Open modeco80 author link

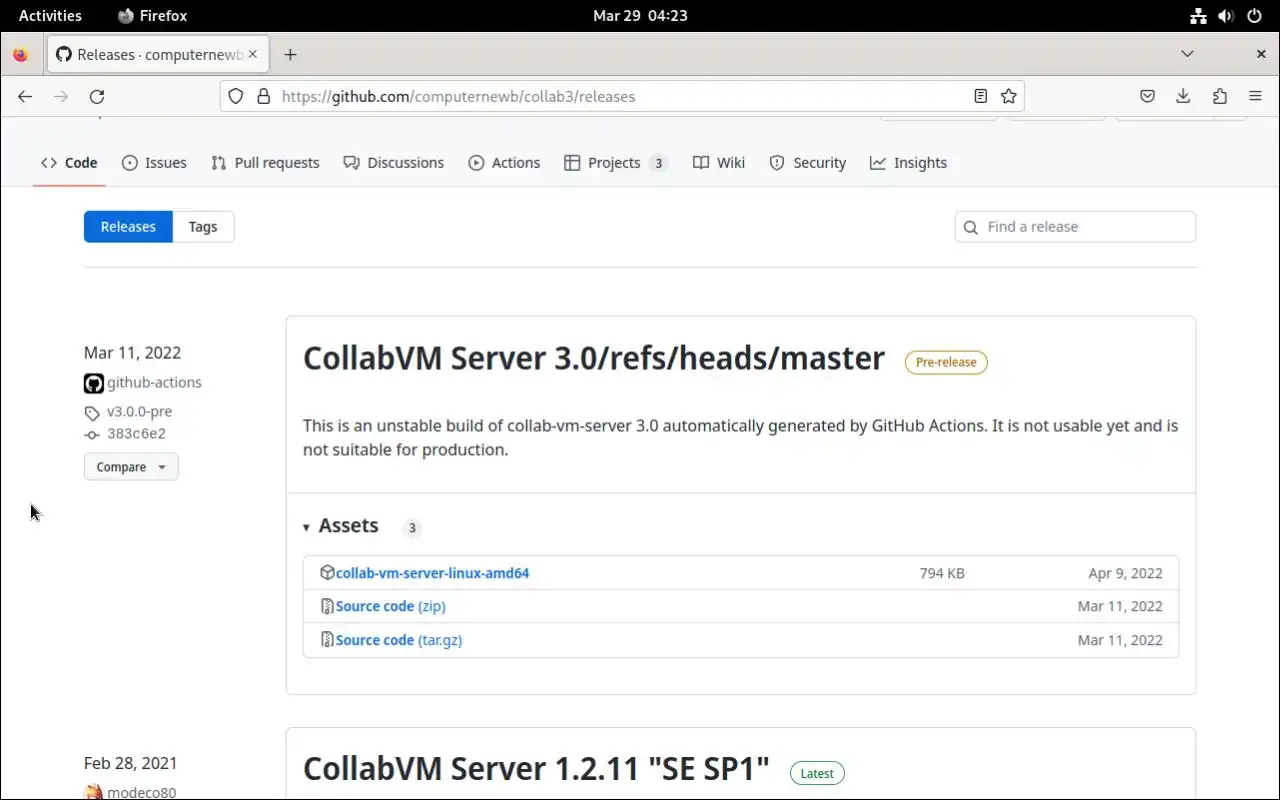tap(141, 793)
